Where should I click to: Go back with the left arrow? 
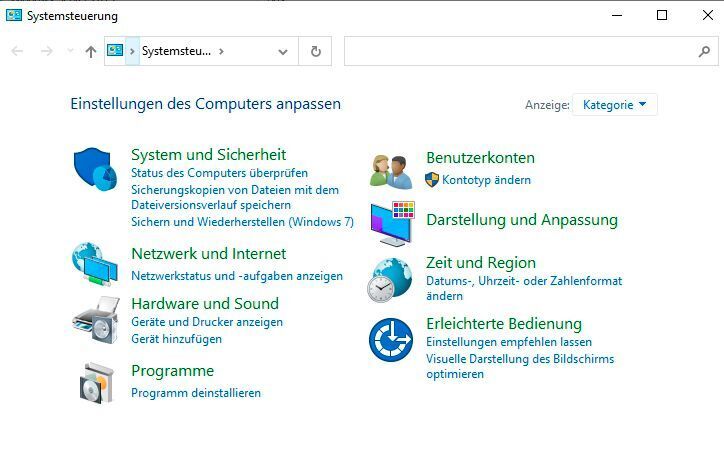click(x=17, y=51)
